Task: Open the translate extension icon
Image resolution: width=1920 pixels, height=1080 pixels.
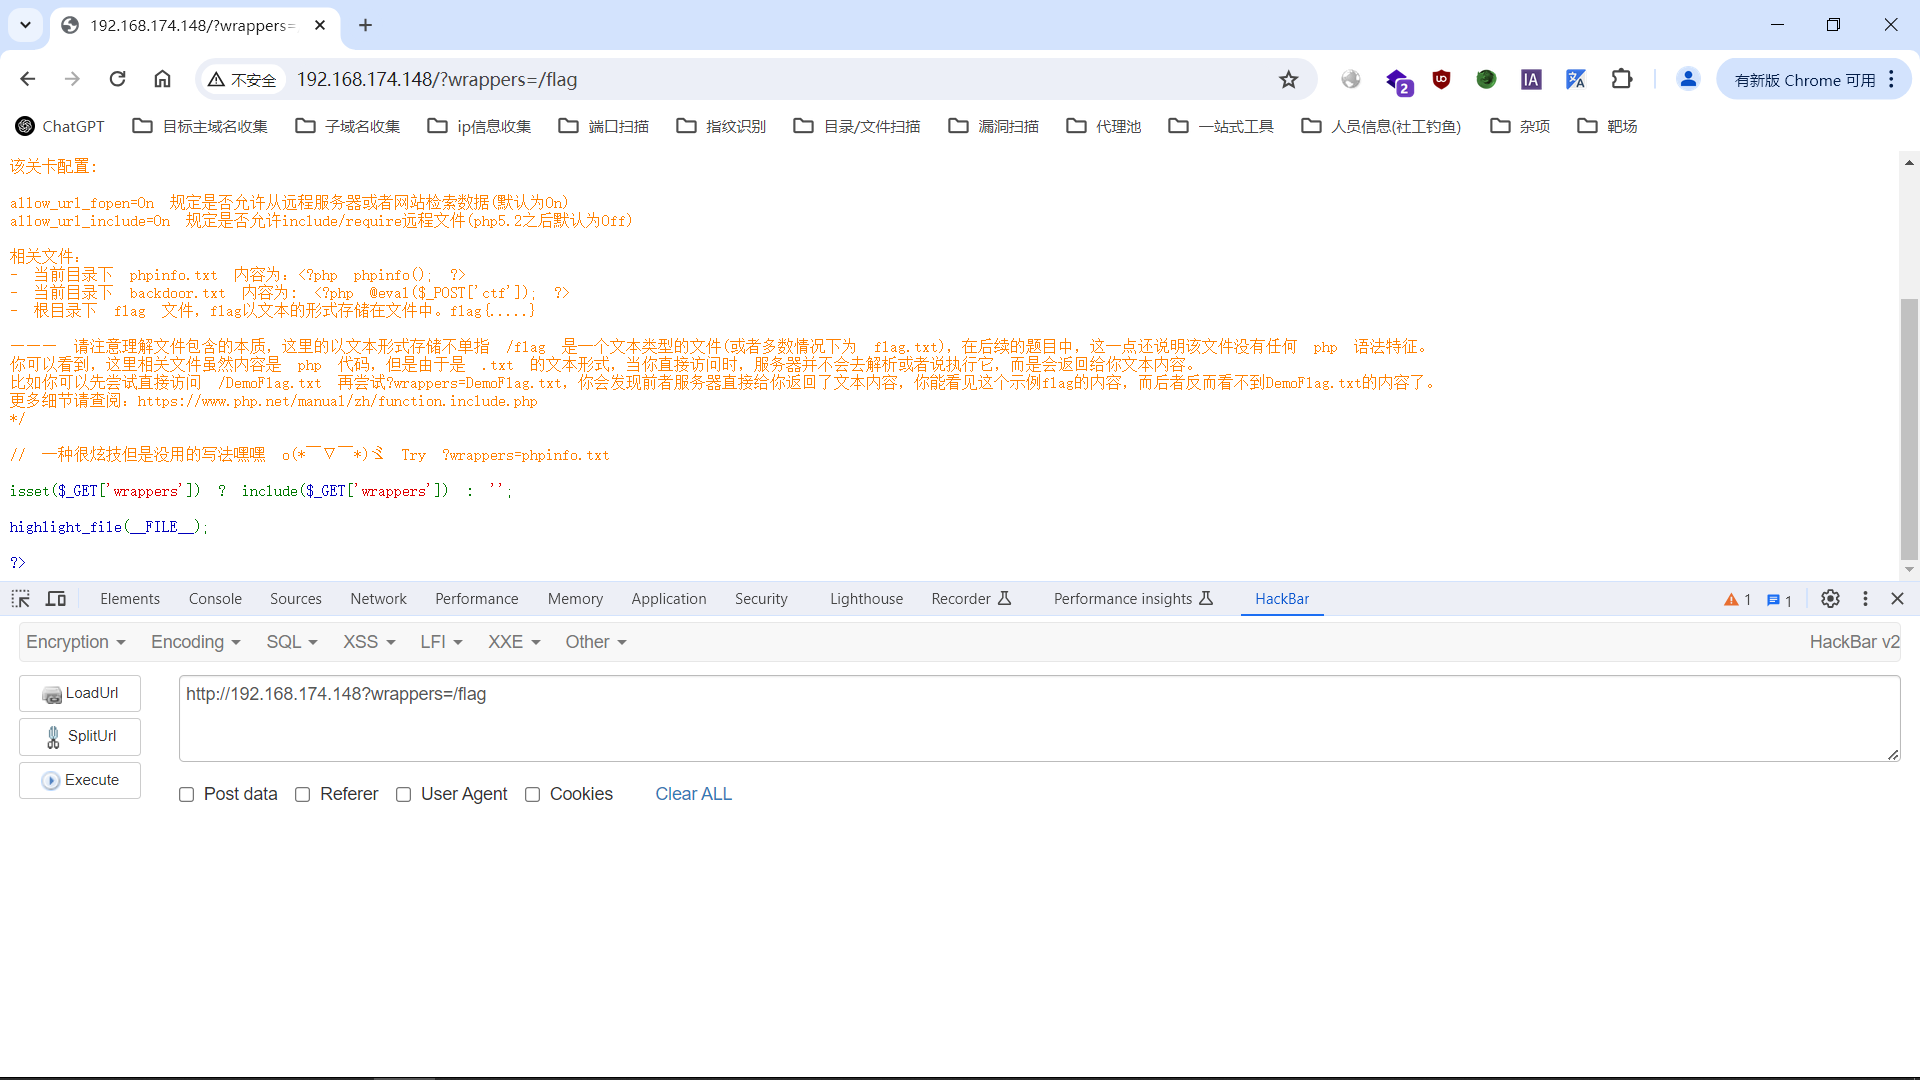Action: tap(1576, 79)
